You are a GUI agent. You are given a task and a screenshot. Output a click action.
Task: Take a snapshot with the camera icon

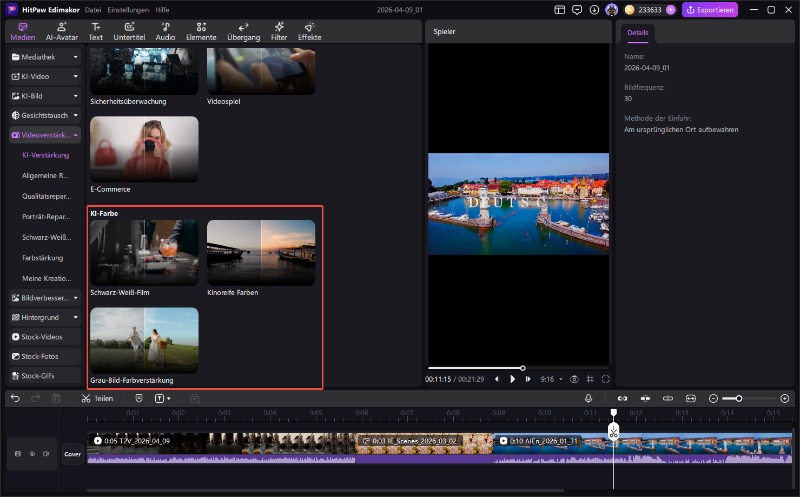[574, 379]
